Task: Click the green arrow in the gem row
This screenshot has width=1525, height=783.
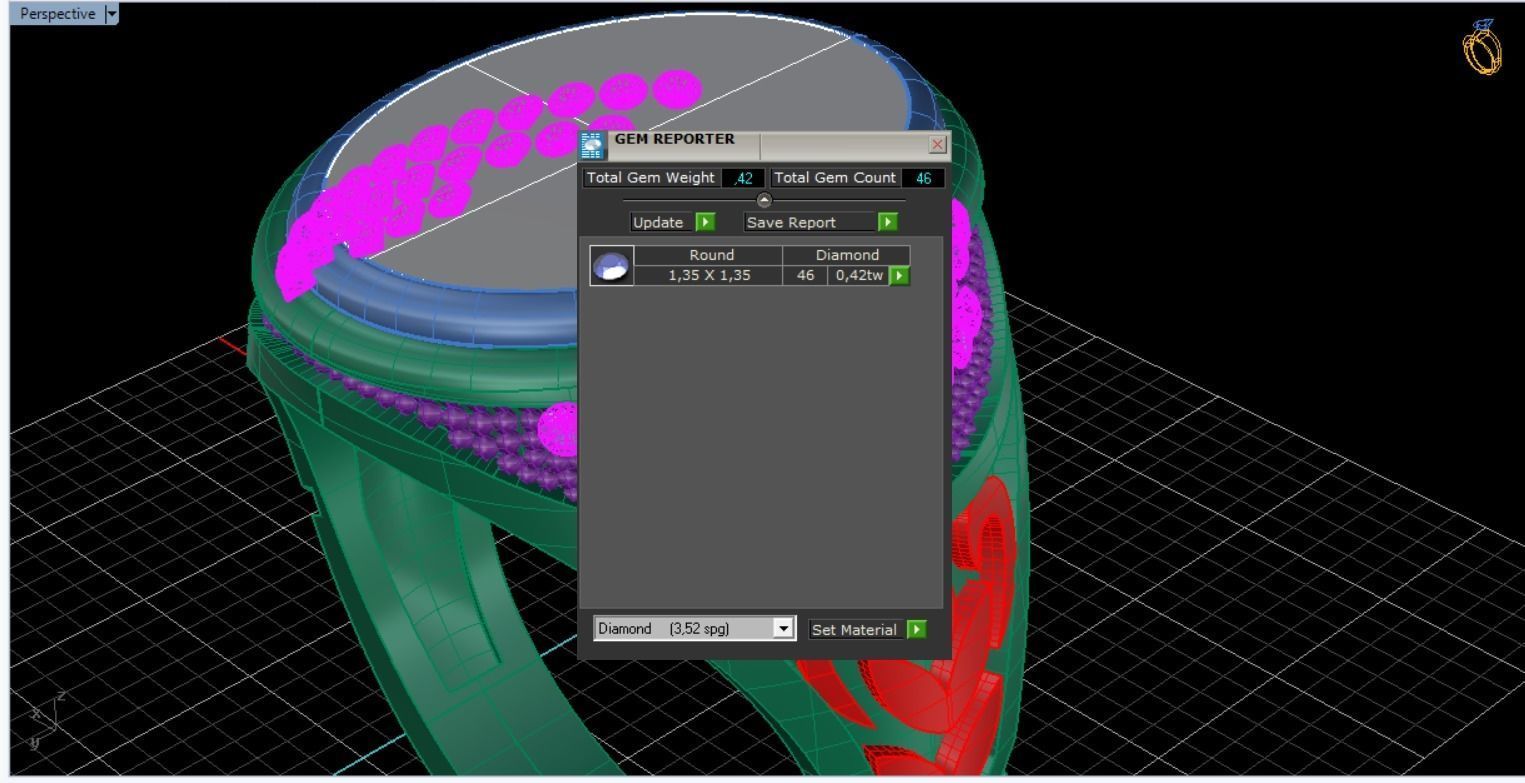Action: [x=899, y=275]
